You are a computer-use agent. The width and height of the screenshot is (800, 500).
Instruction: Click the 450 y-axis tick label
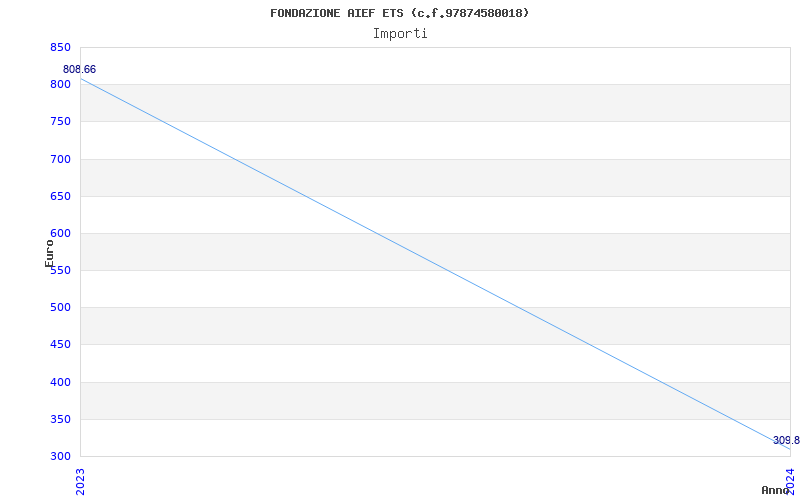(60, 344)
